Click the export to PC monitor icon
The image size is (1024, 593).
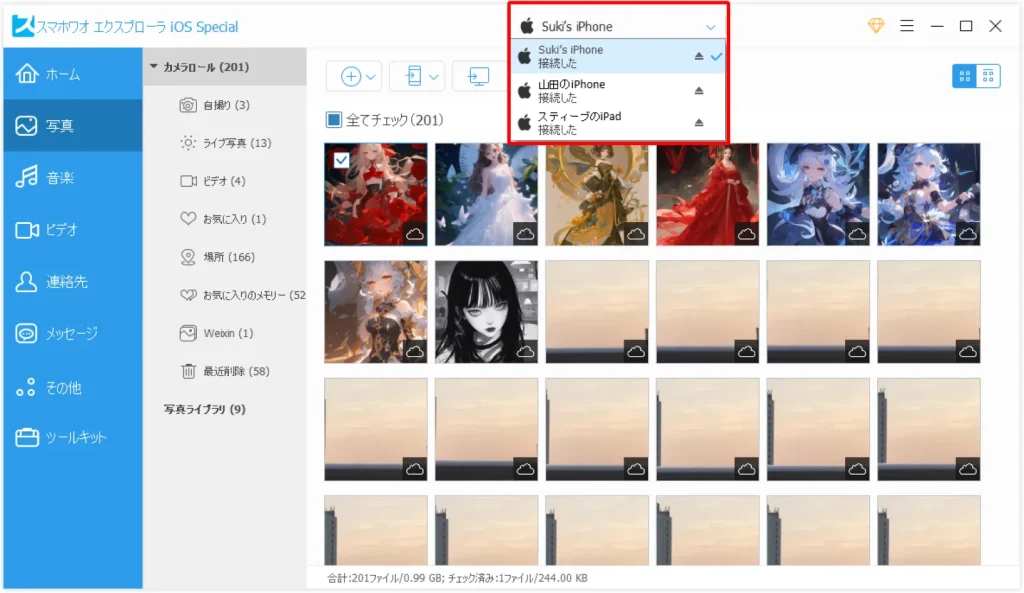tap(478, 76)
